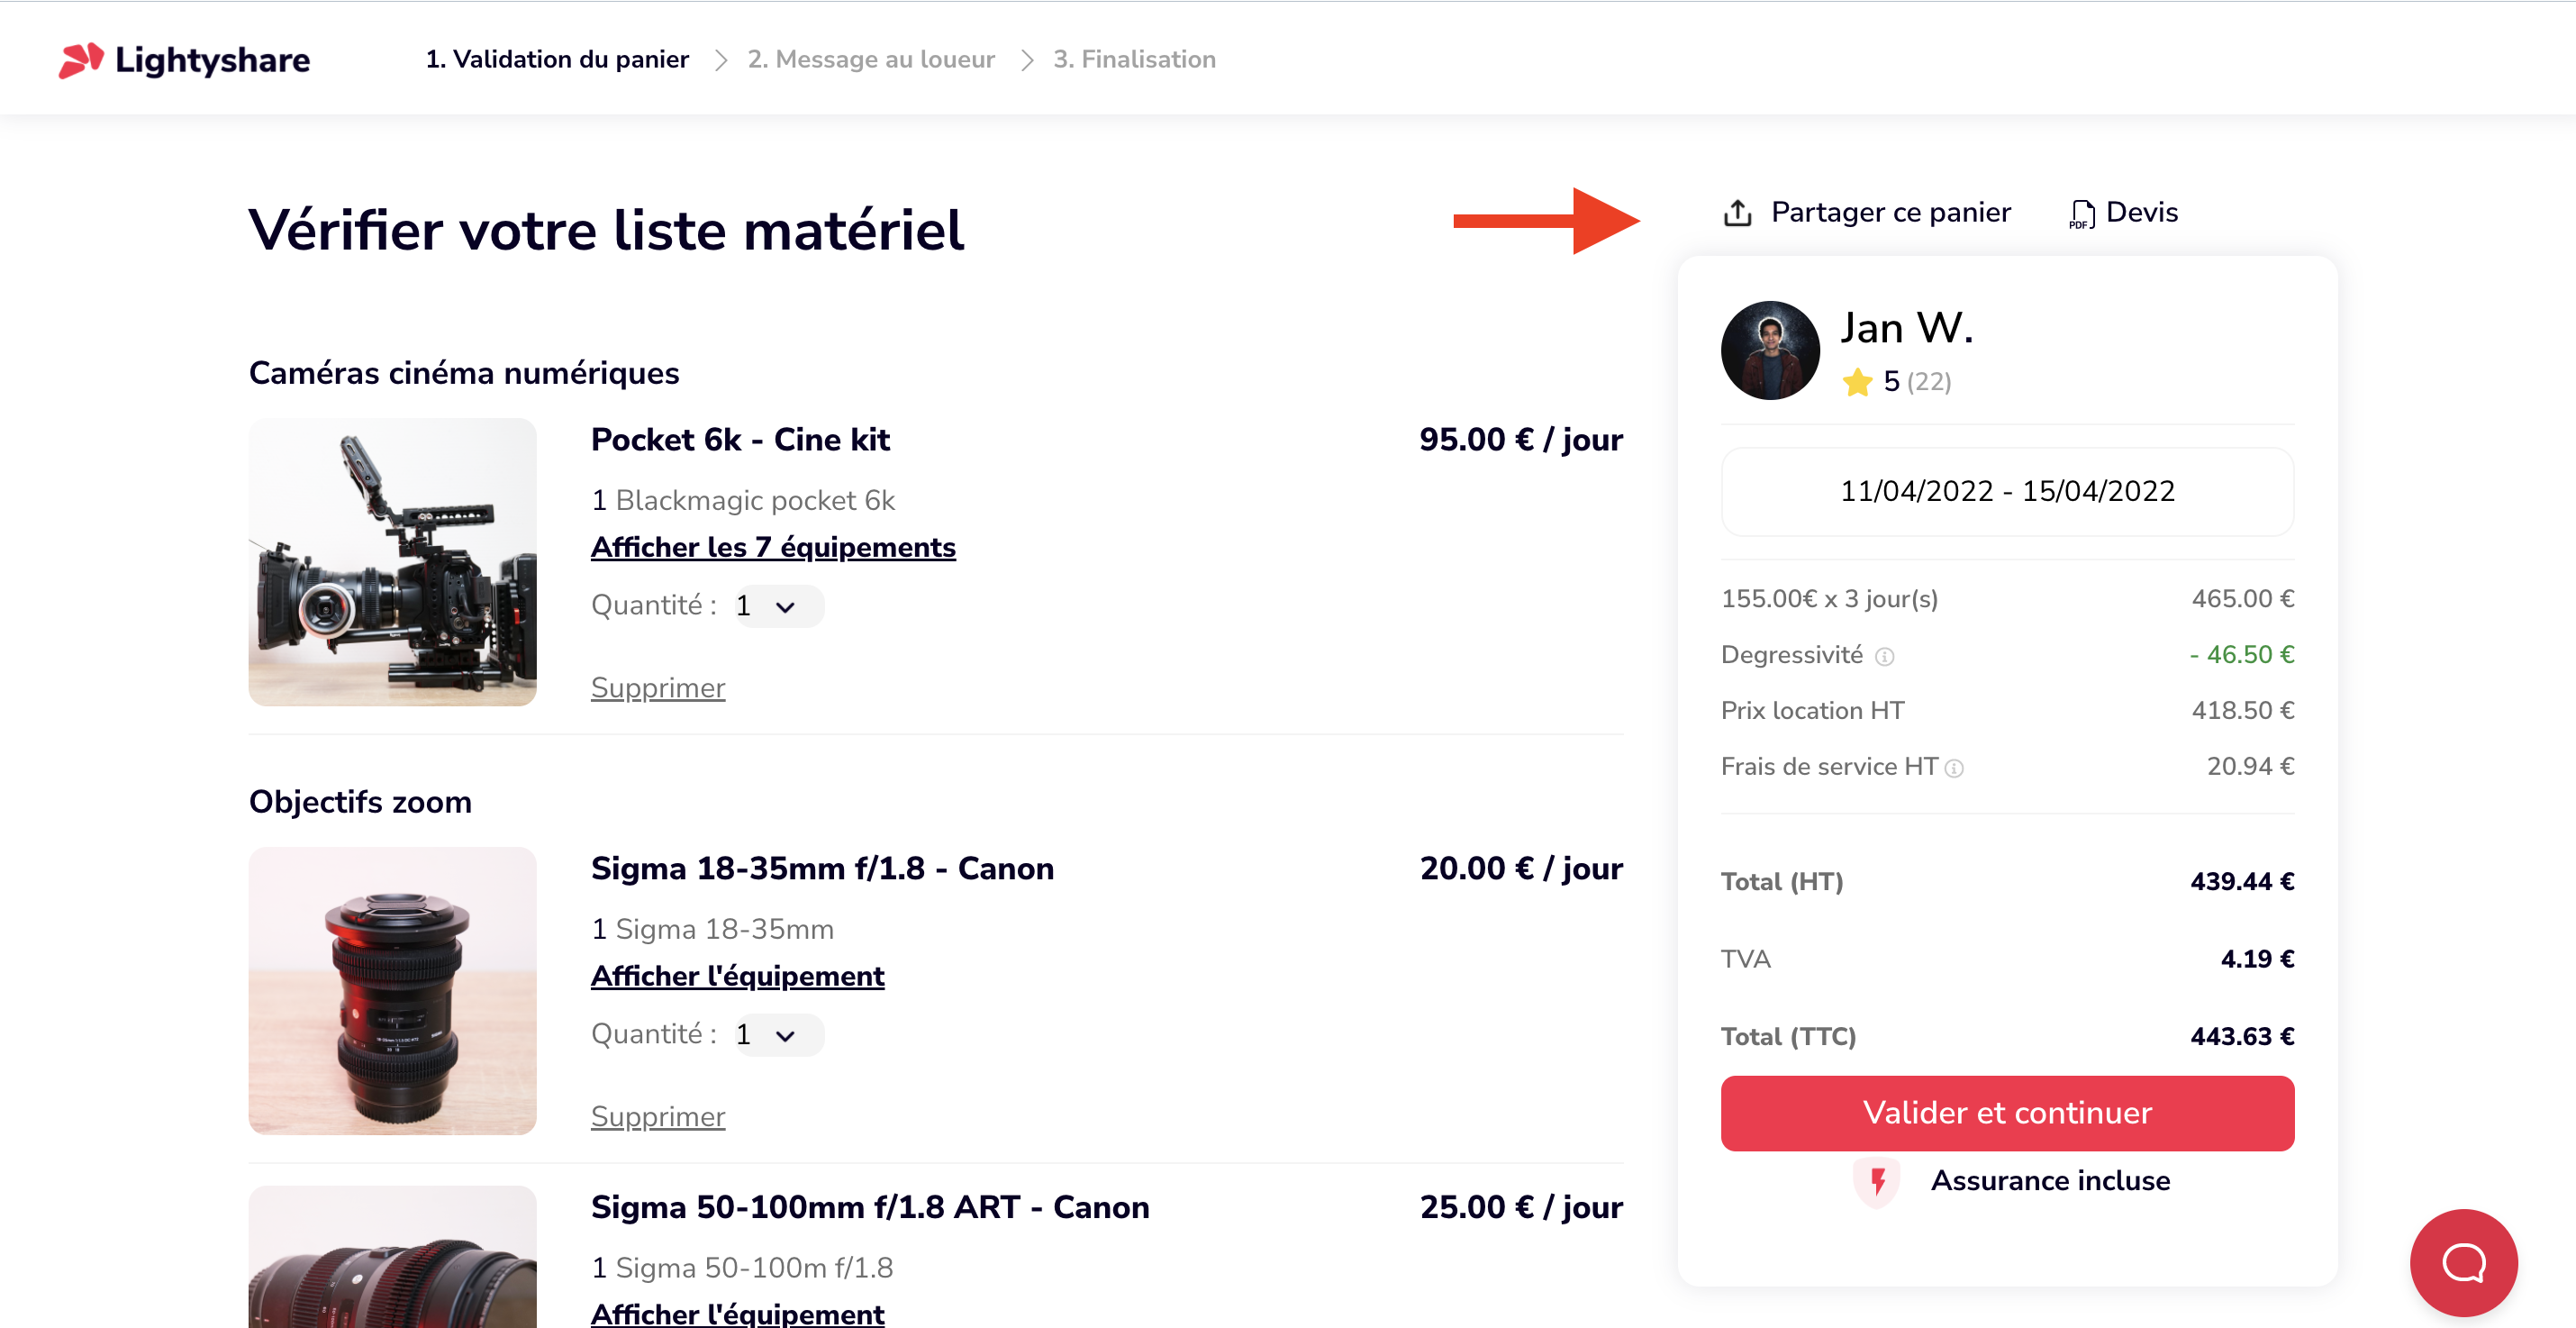Image resolution: width=2576 pixels, height=1328 pixels.
Task: Click the Pocket 6k - Cine kit title
Action: point(740,440)
